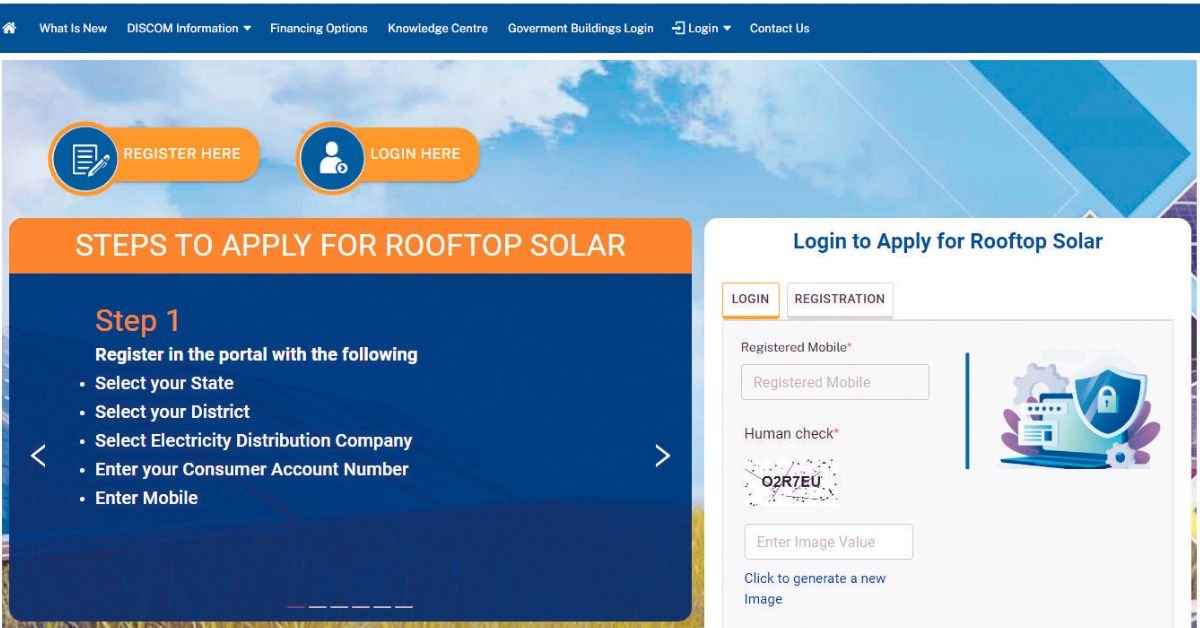Go to previous slide with left arrow
Viewport: 1200px width, 628px height.
38,456
